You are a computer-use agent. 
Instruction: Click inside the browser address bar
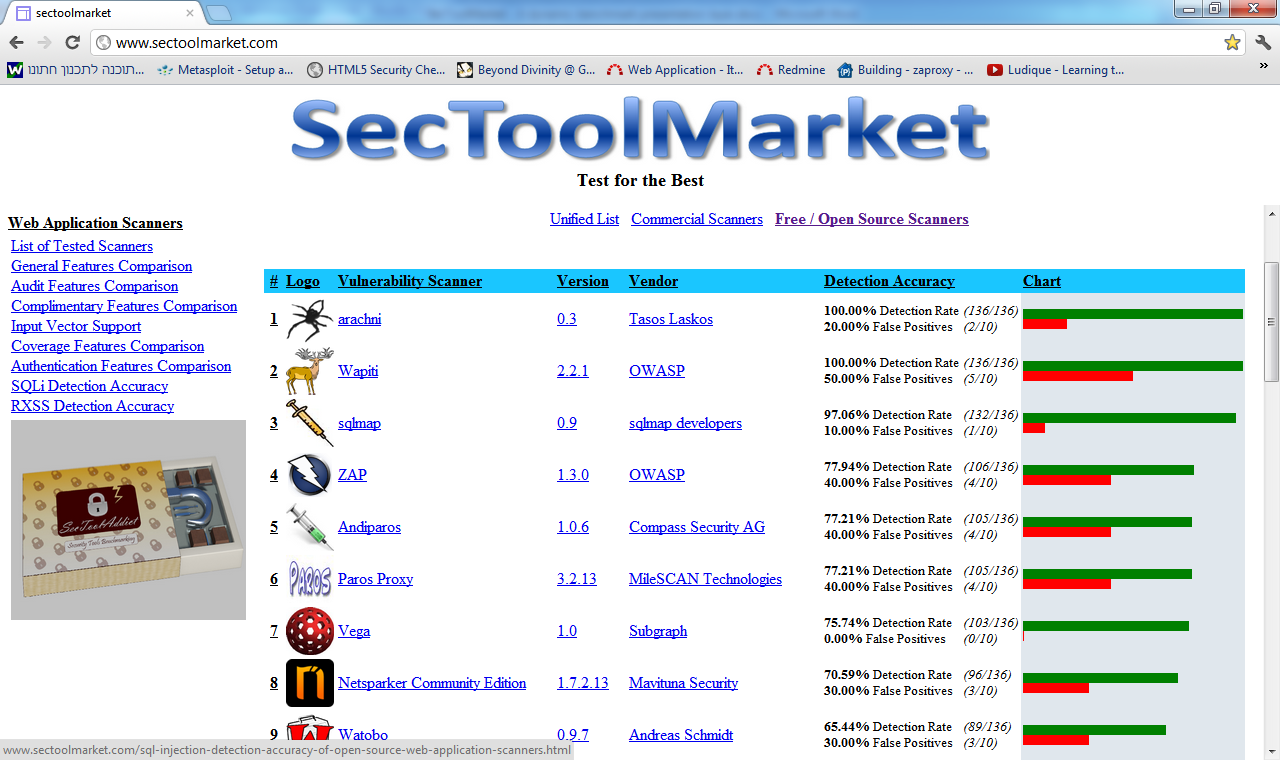(400, 44)
